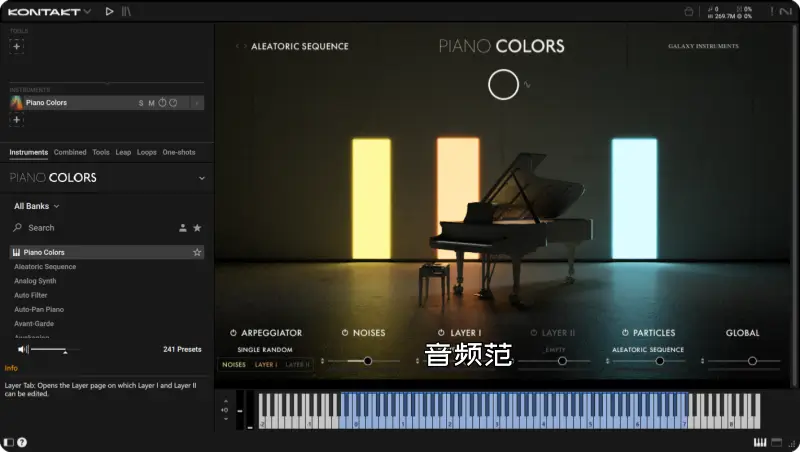Adjust the Global volume slider

click(x=752, y=361)
